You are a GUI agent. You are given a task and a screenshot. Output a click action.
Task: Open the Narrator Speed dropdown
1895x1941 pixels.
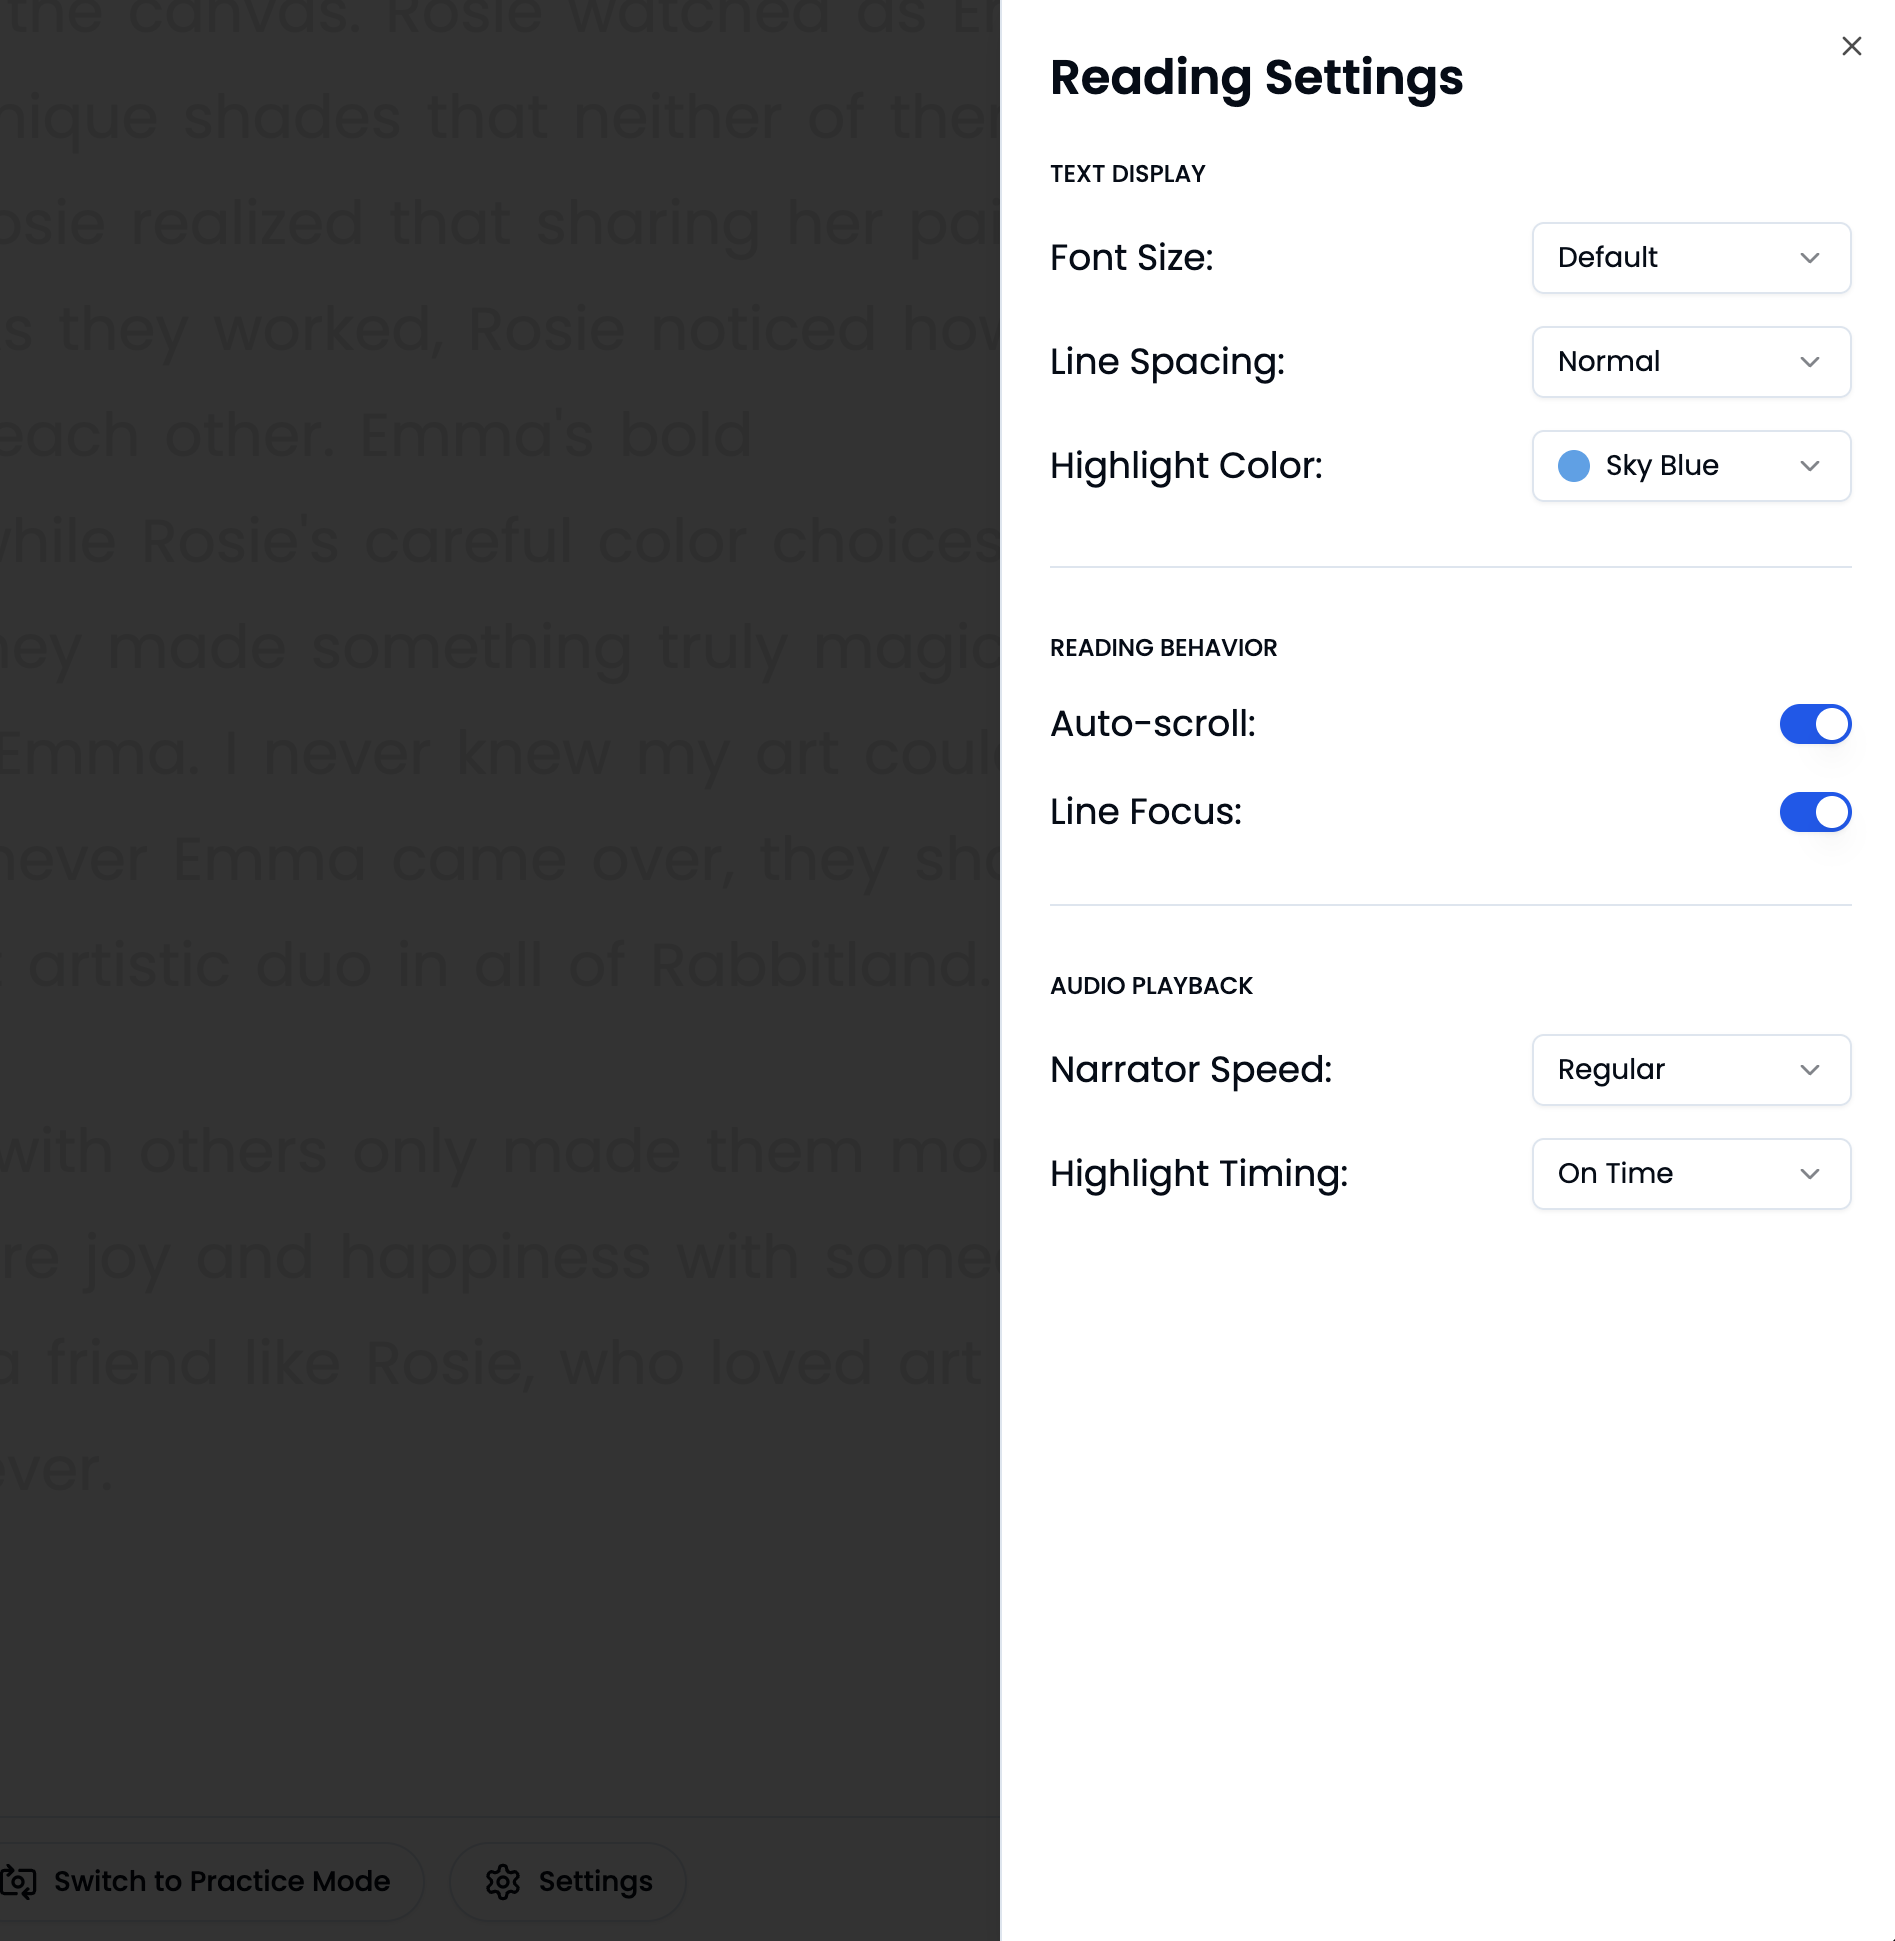[x=1690, y=1070]
